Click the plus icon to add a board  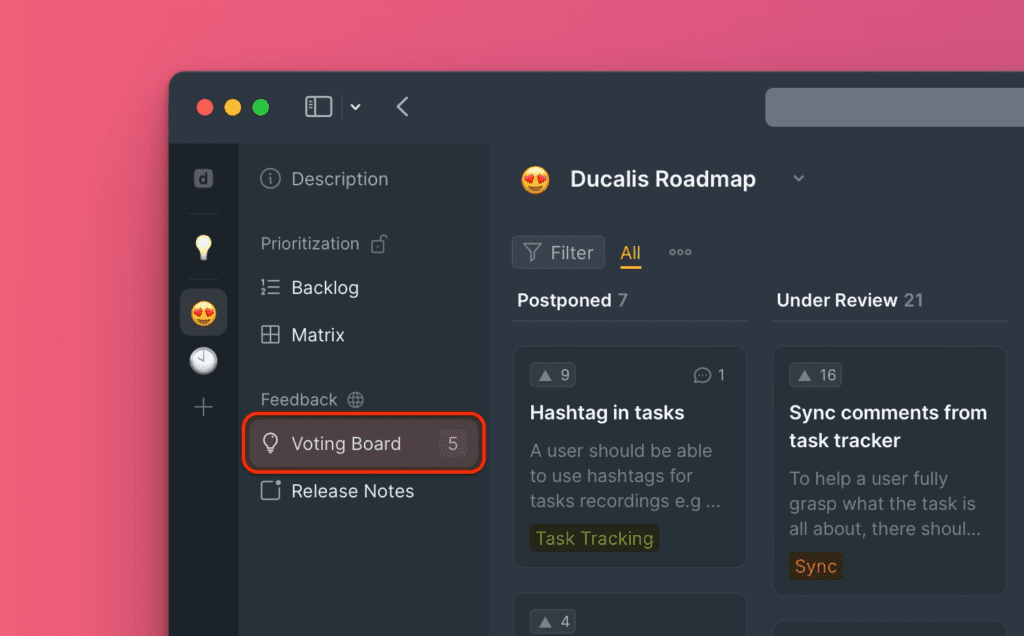tap(203, 407)
